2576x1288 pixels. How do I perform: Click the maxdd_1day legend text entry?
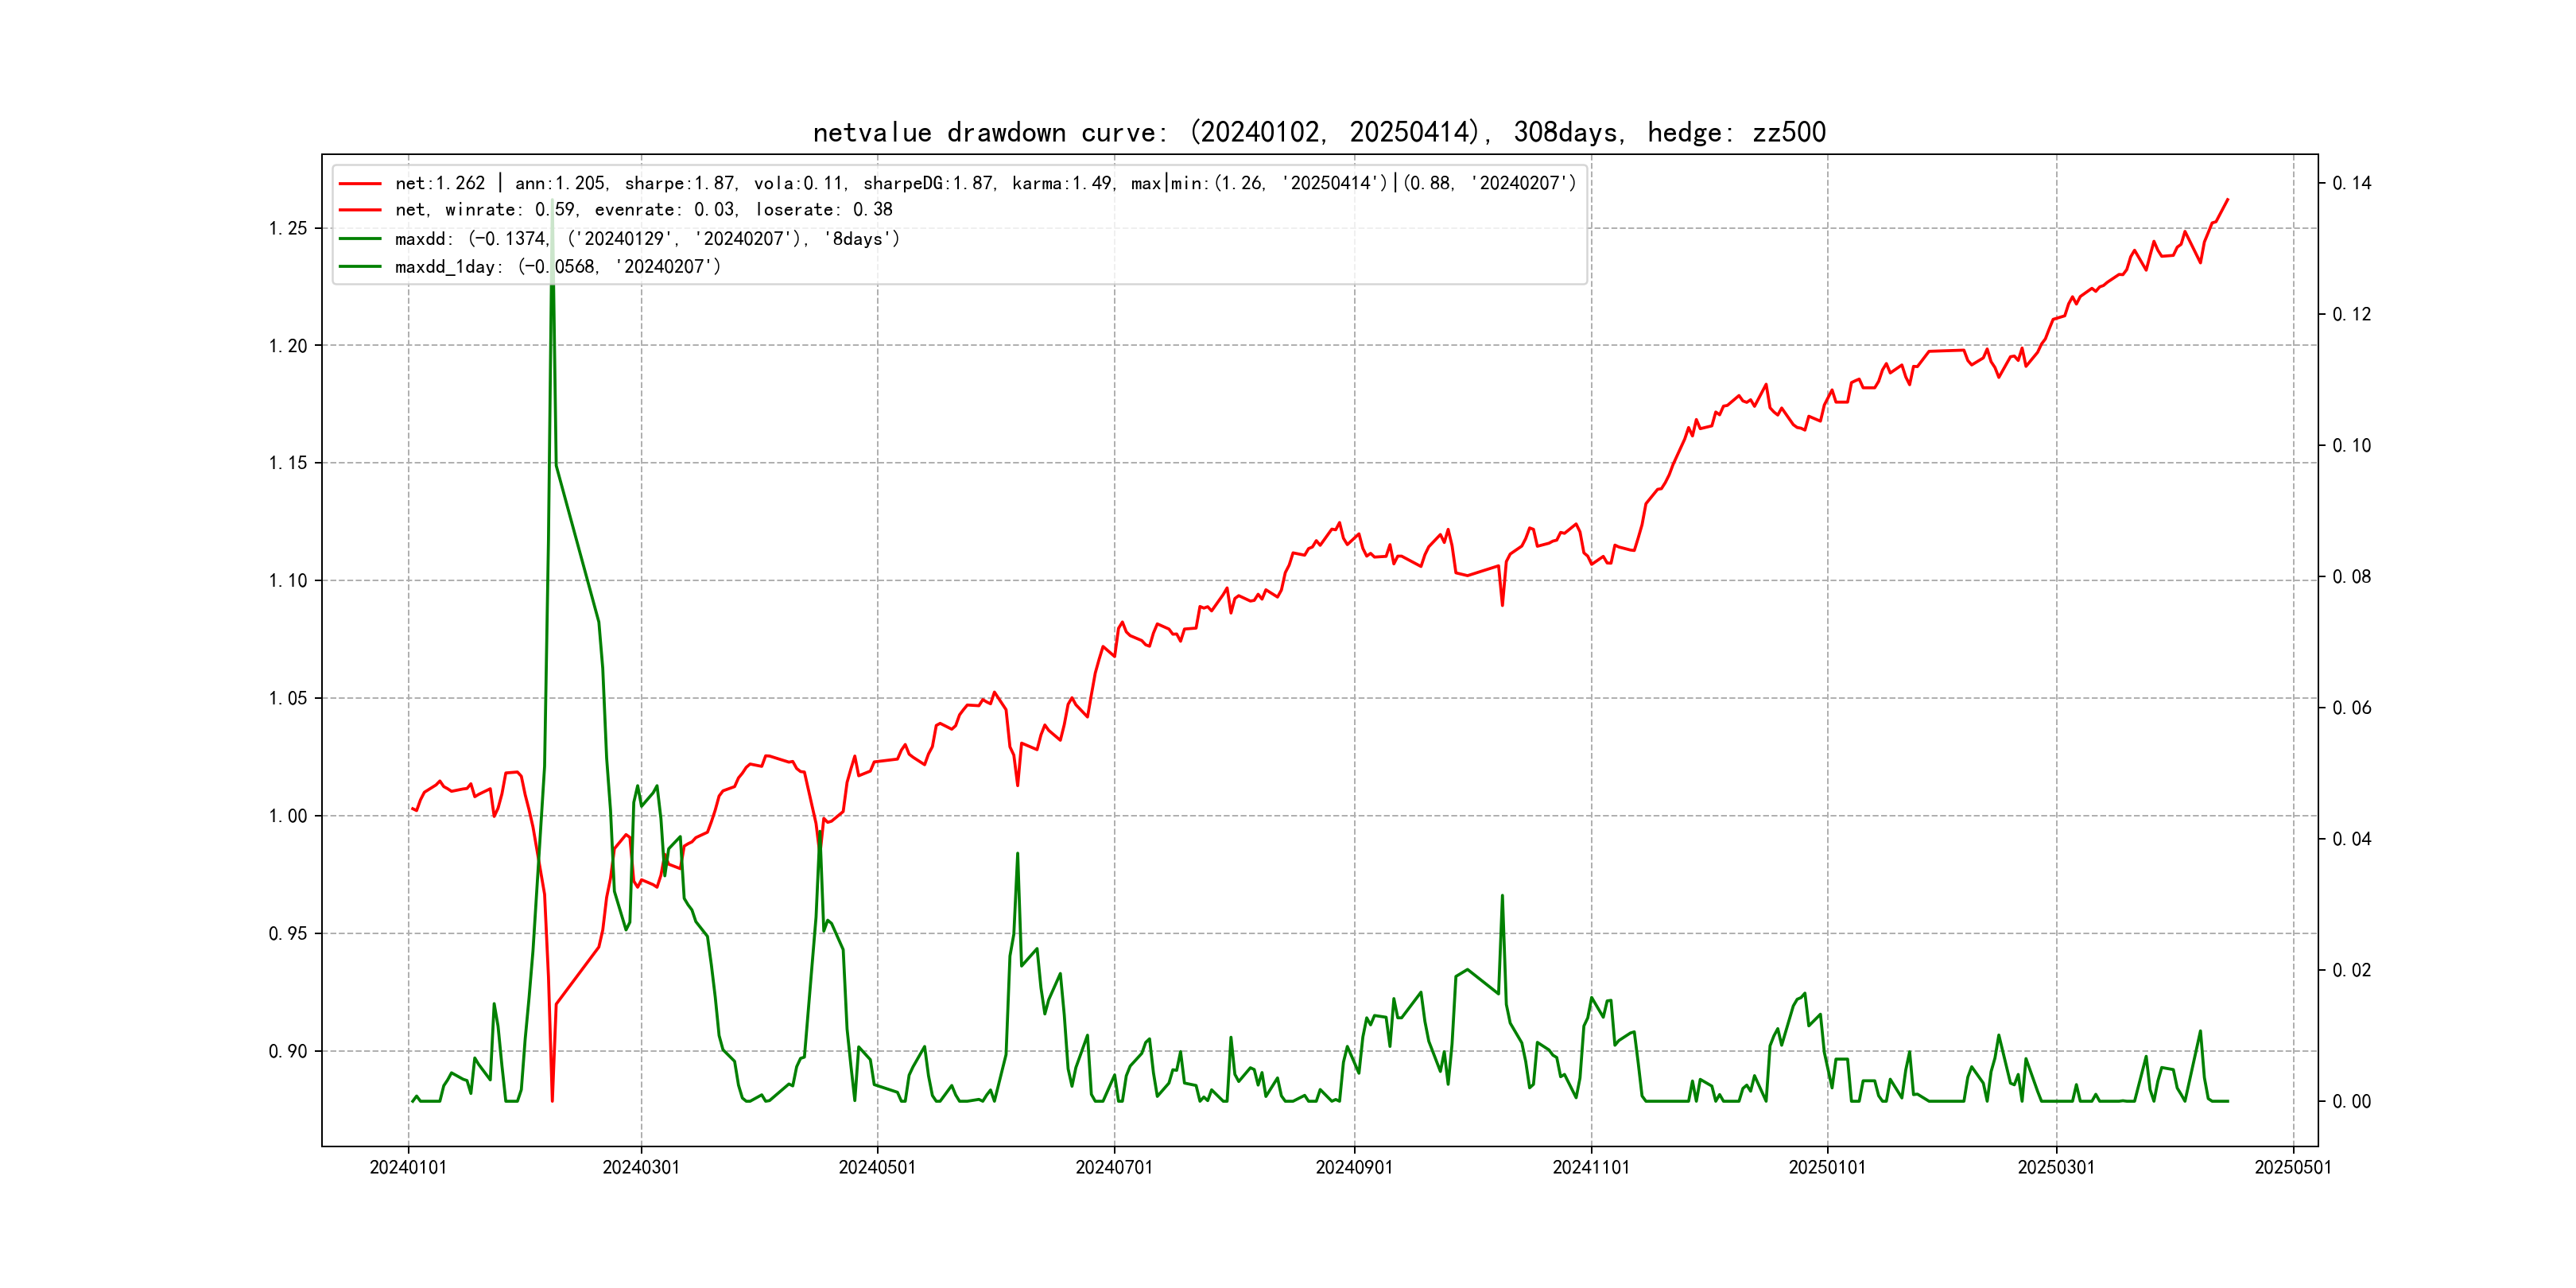[x=557, y=267]
